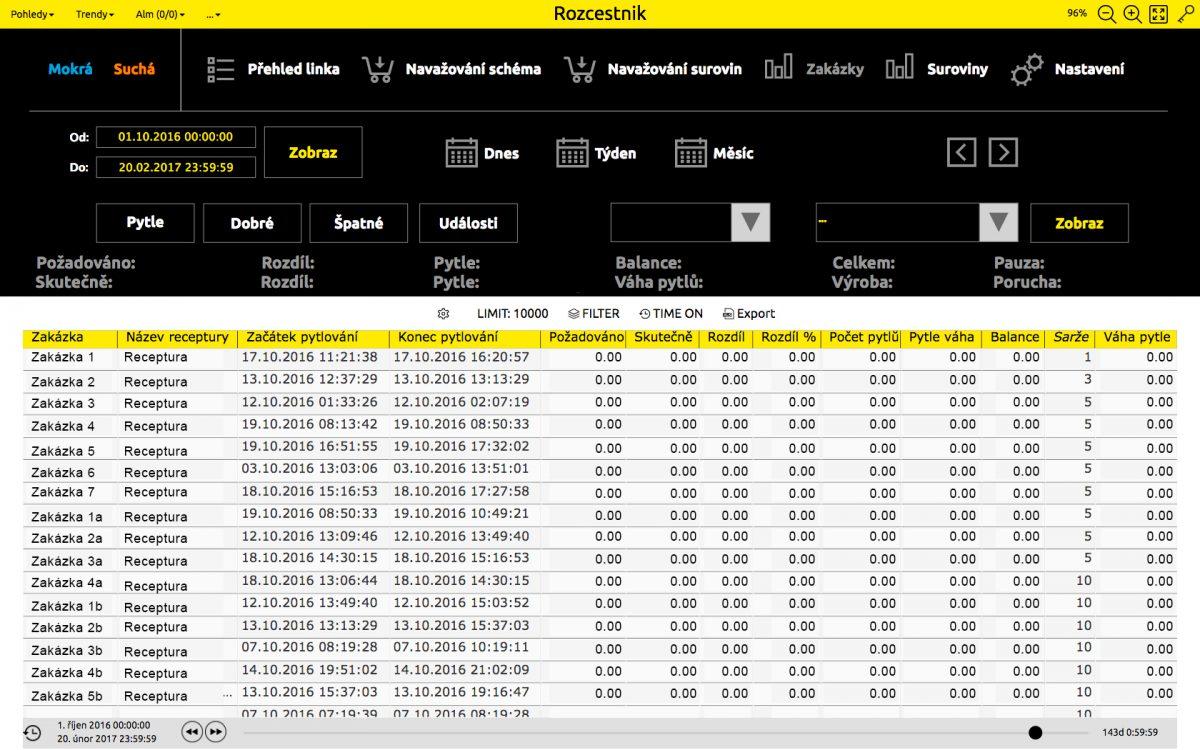Click the timeline slider handle
Screen dimensions: 1200x750
pos(1035,732)
